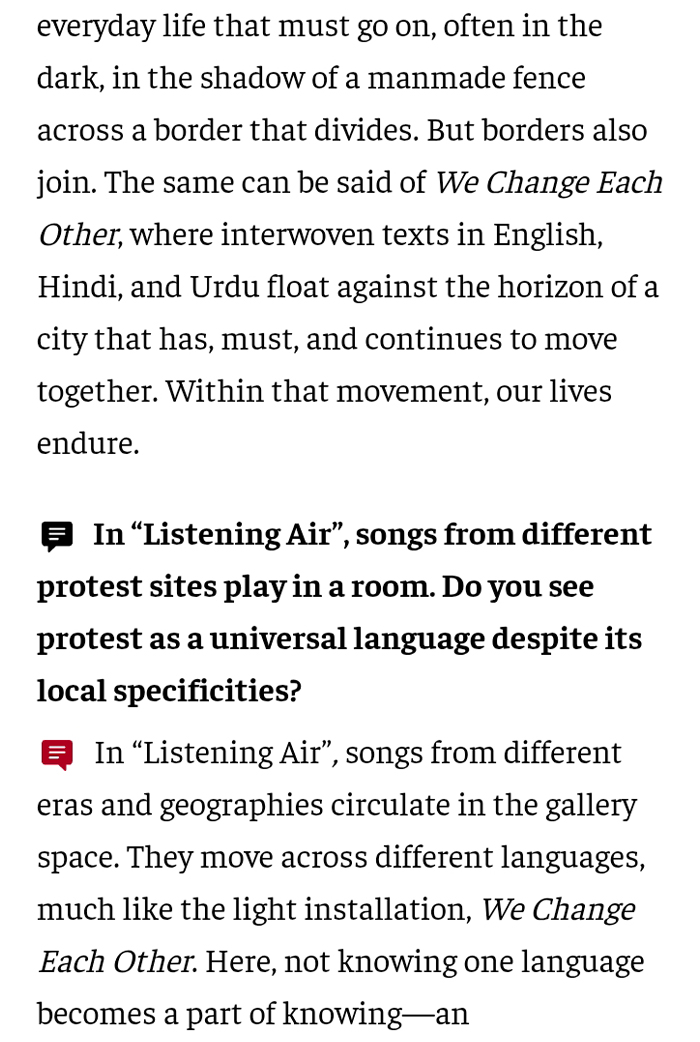
Task: Click the black comment icon beside the question
Action: [x=56, y=536]
